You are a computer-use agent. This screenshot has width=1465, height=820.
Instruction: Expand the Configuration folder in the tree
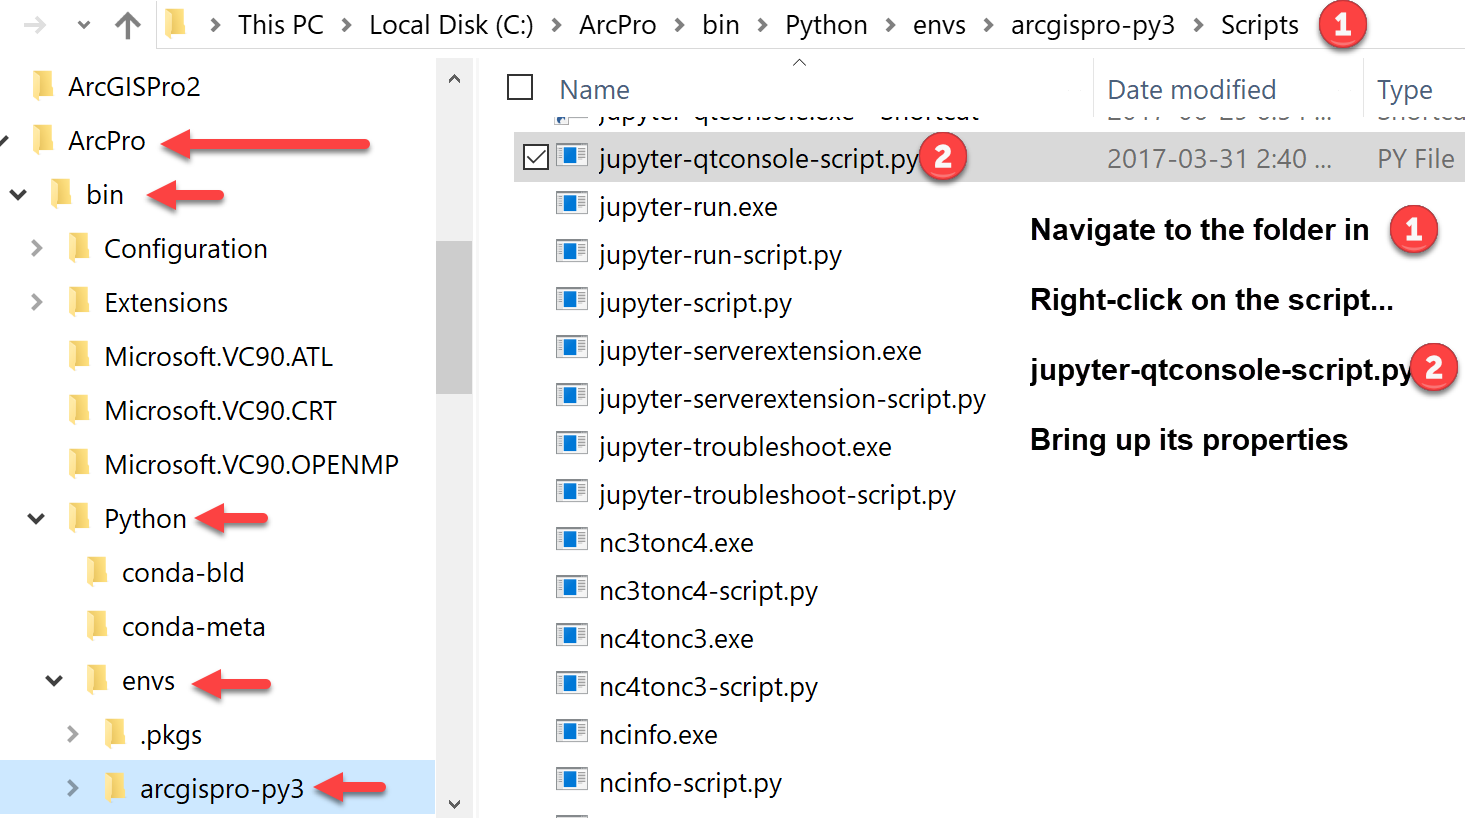(x=37, y=248)
